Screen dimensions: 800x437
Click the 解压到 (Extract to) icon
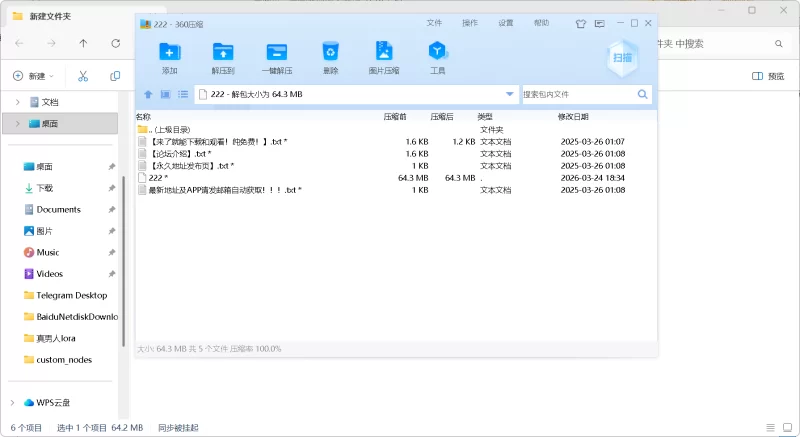(x=223, y=57)
